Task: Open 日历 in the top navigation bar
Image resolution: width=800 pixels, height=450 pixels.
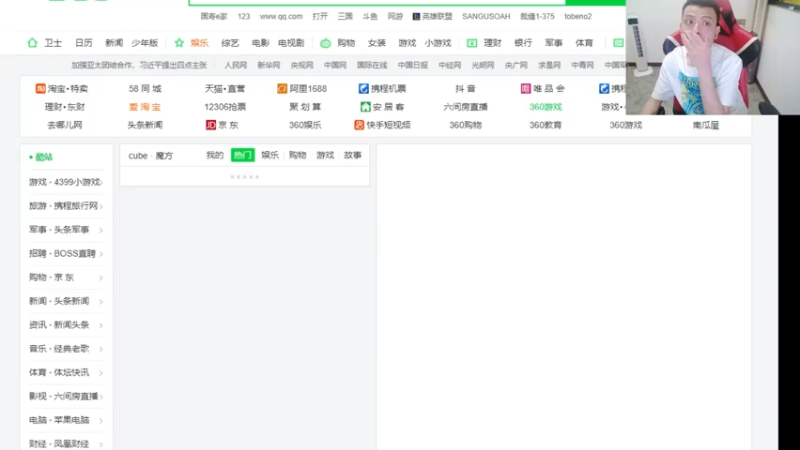Action: 84,43
